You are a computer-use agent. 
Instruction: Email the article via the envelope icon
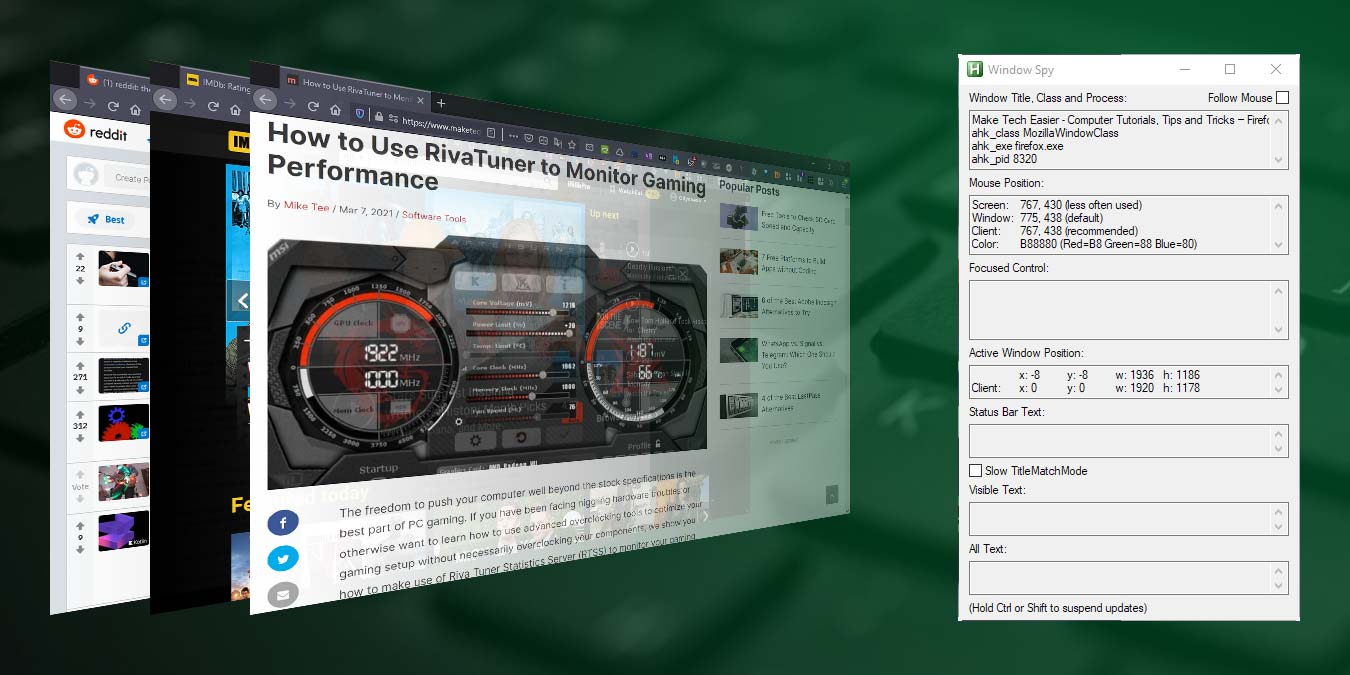(283, 593)
